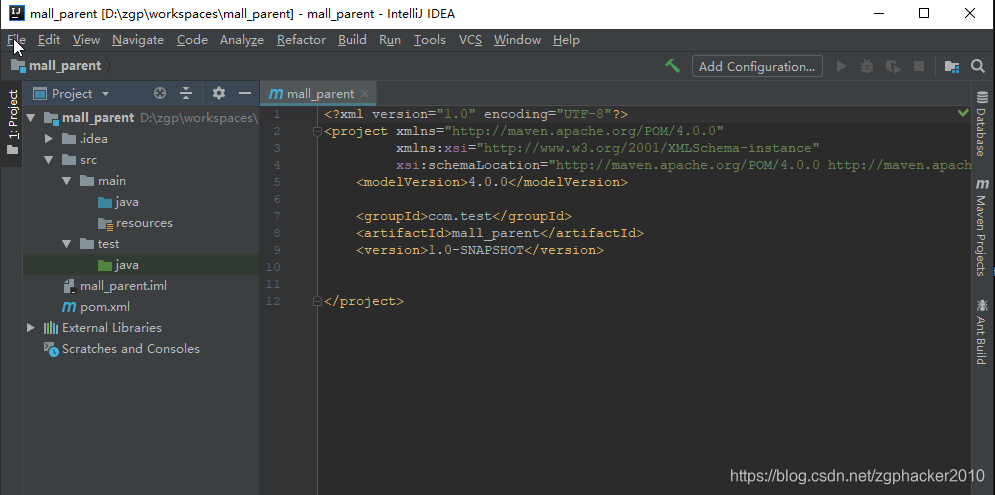Open Project panel settings gear

pyautogui.click(x=219, y=93)
